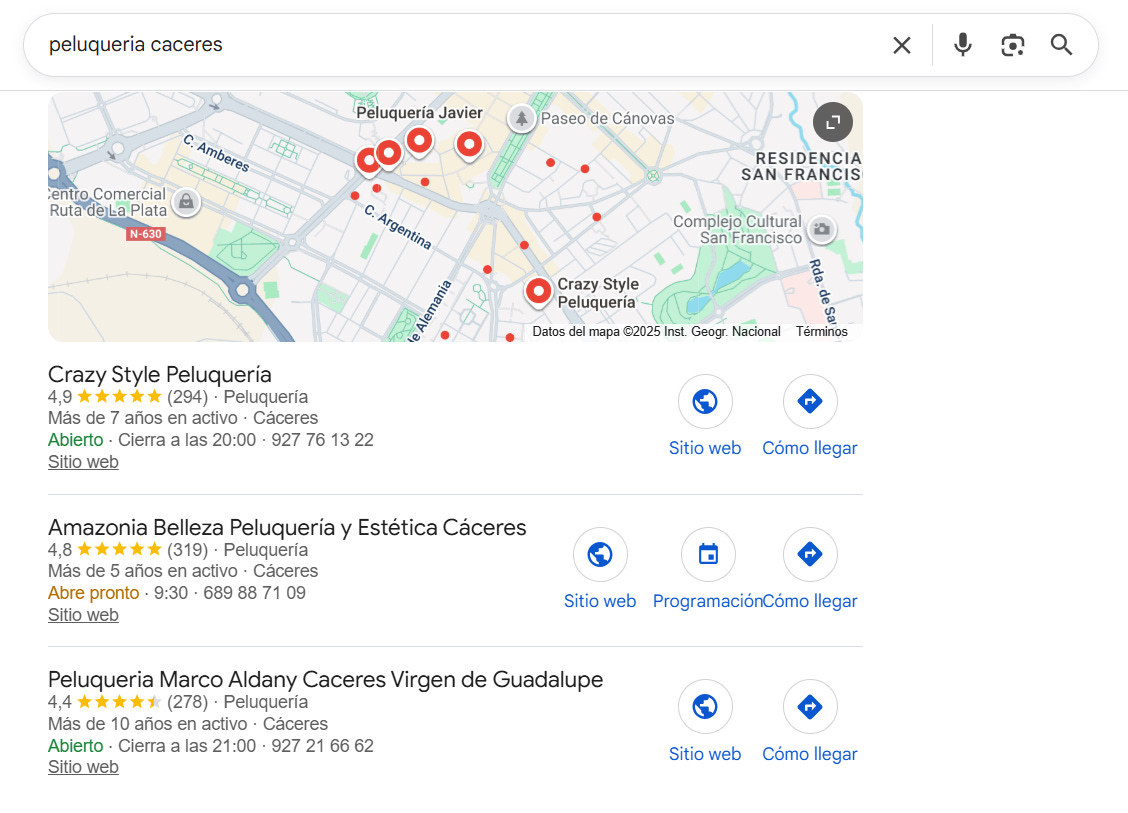
Task: Open the Sitio web globe icon for Marco Aldany
Action: [705, 707]
